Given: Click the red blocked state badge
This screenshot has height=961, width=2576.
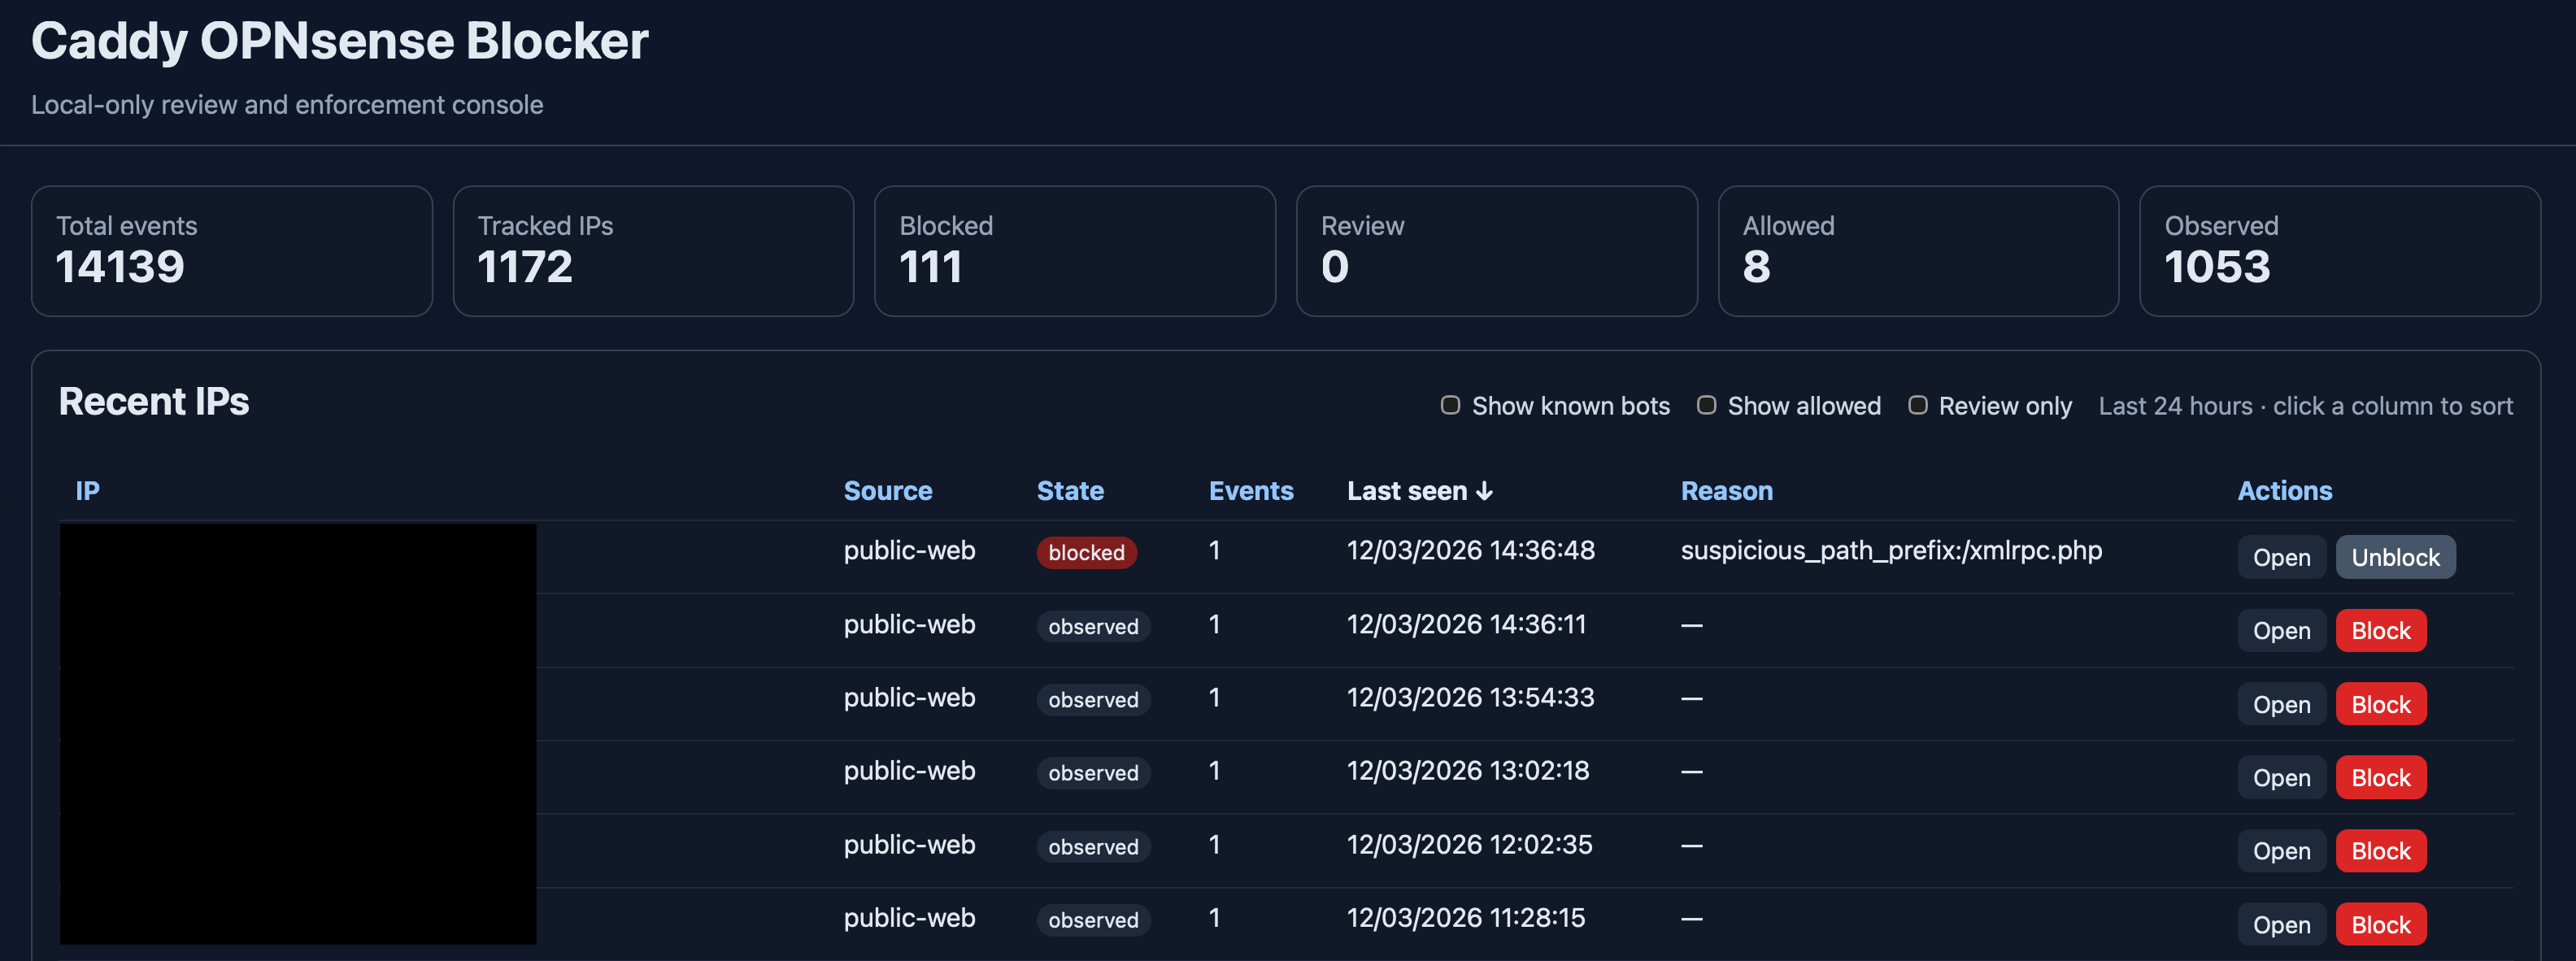Looking at the screenshot, I should pos(1085,553).
